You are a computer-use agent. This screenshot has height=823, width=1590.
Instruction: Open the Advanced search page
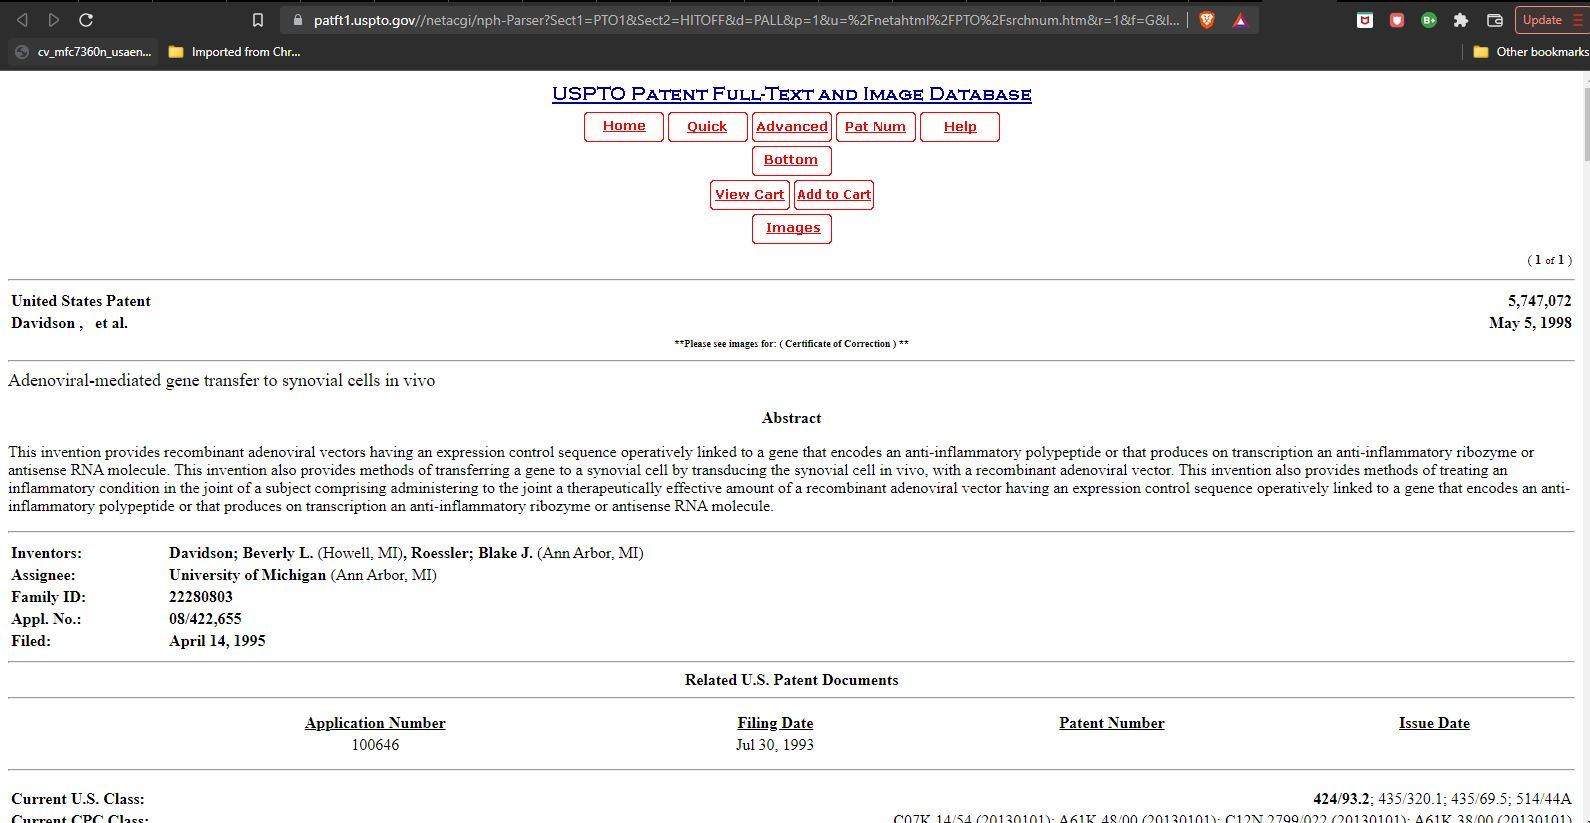(x=792, y=127)
